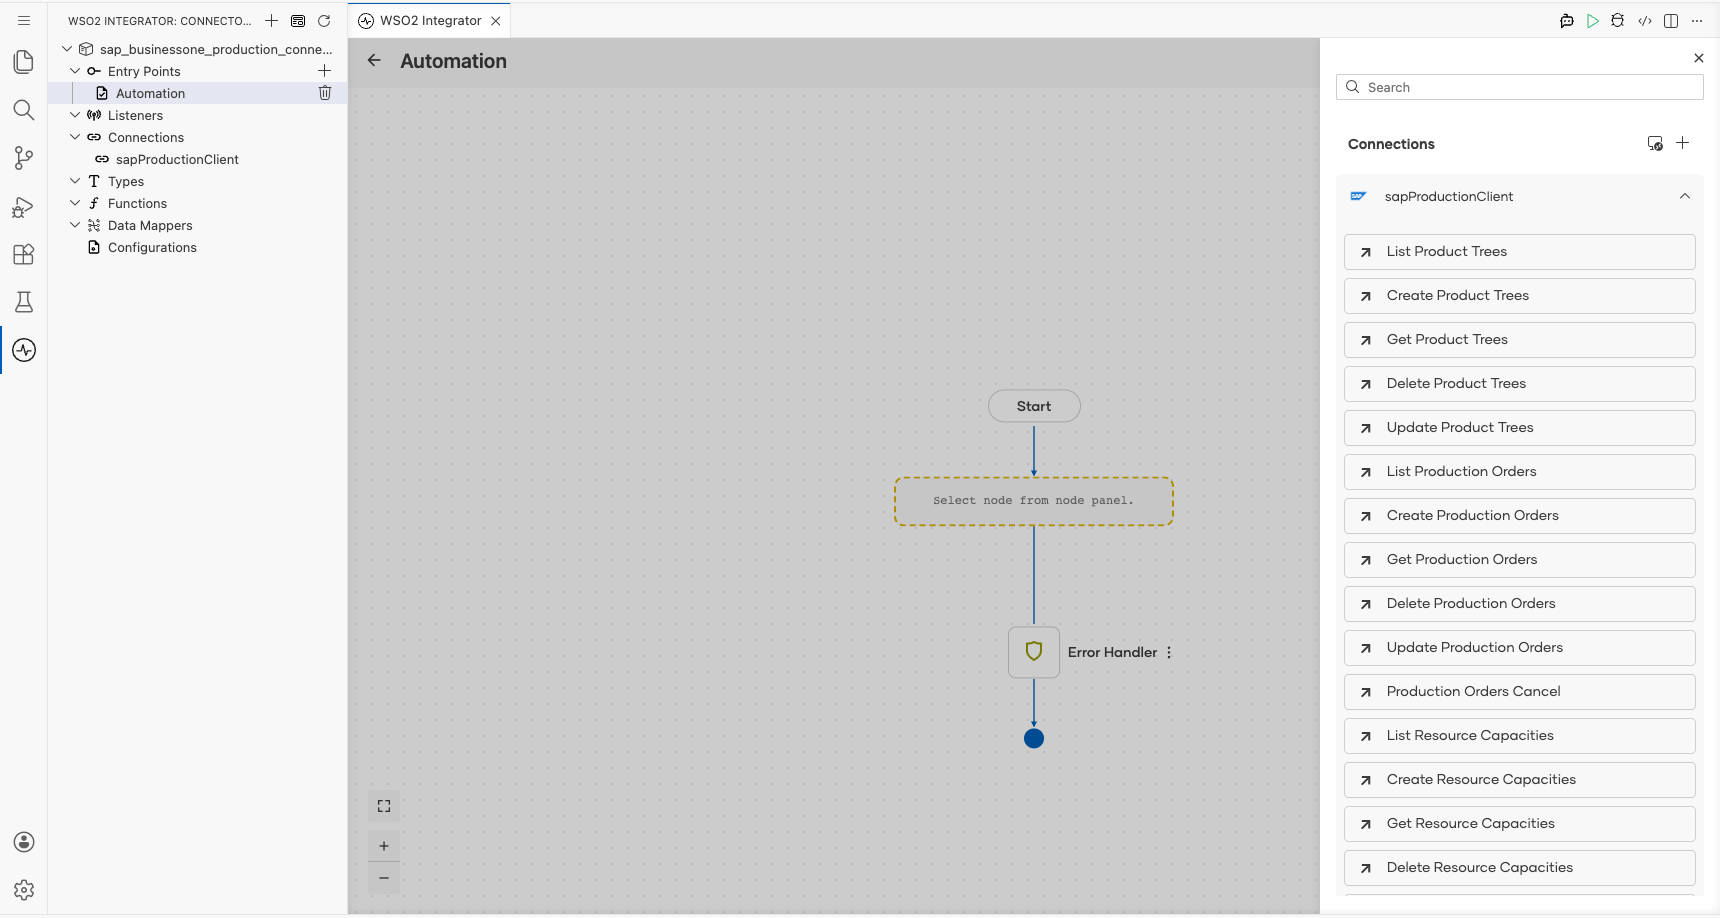Add the List Production Orders action

tap(1520, 472)
